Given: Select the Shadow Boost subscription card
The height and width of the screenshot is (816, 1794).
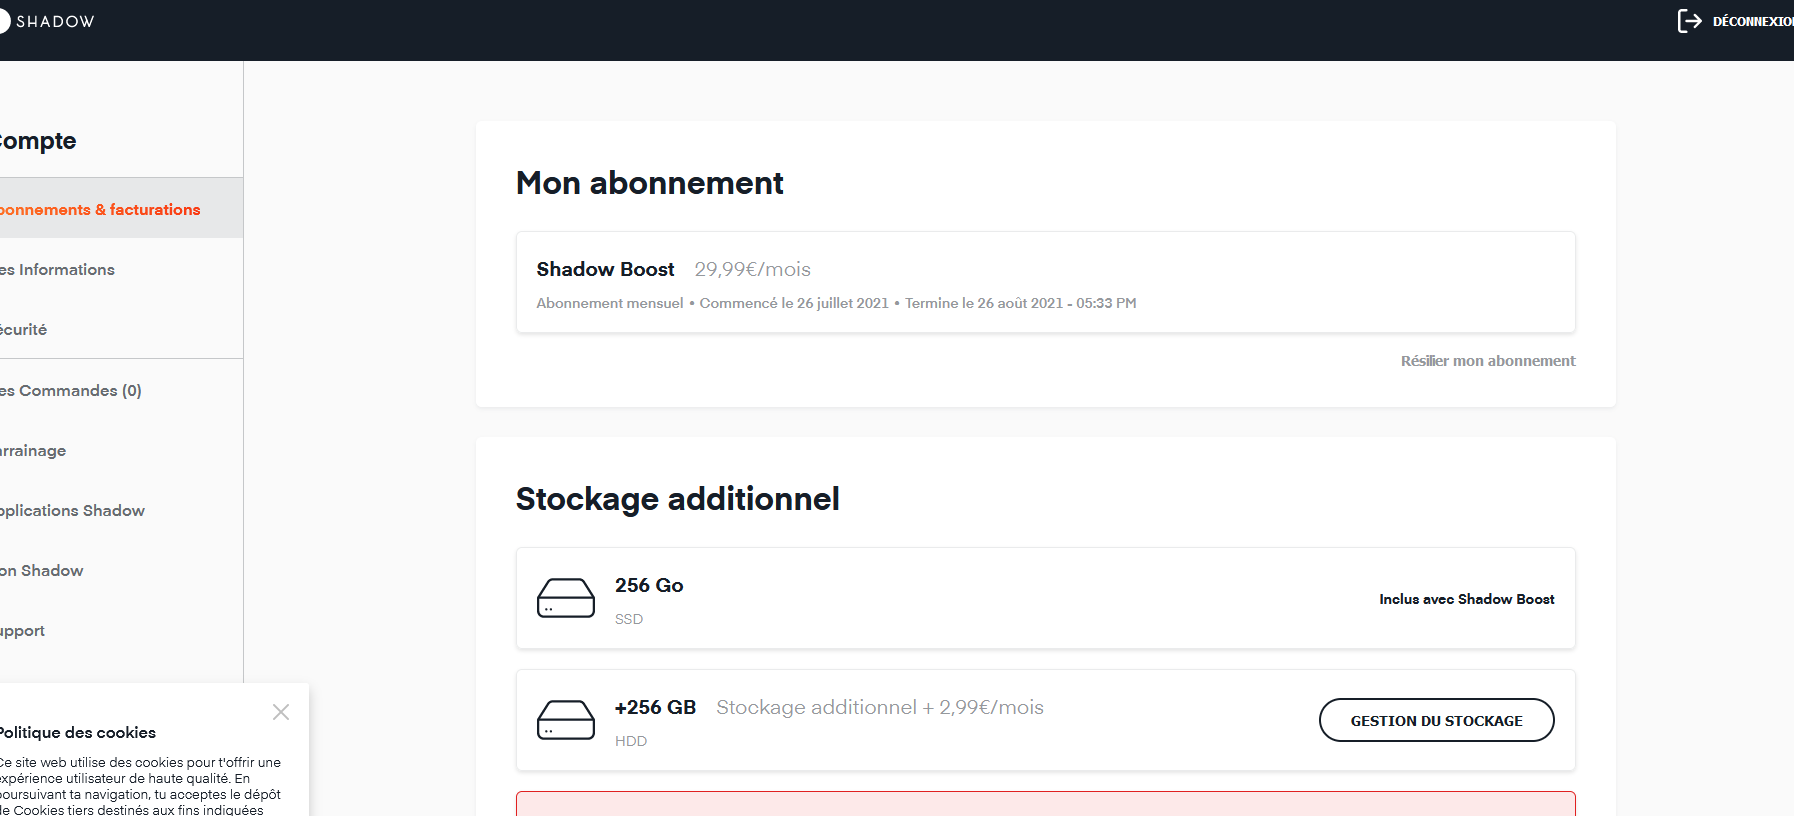Looking at the screenshot, I should coord(1045,282).
